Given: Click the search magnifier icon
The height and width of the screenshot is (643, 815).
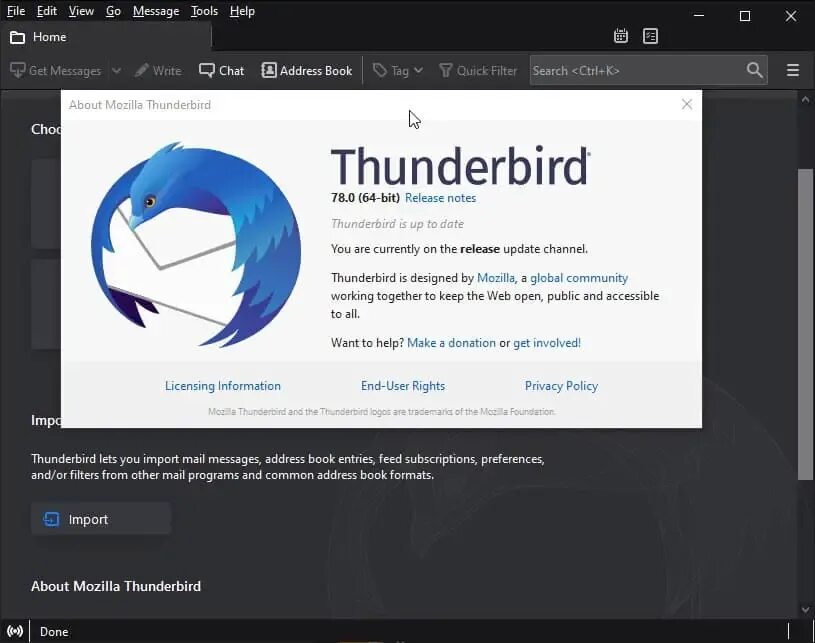Looking at the screenshot, I should point(755,70).
